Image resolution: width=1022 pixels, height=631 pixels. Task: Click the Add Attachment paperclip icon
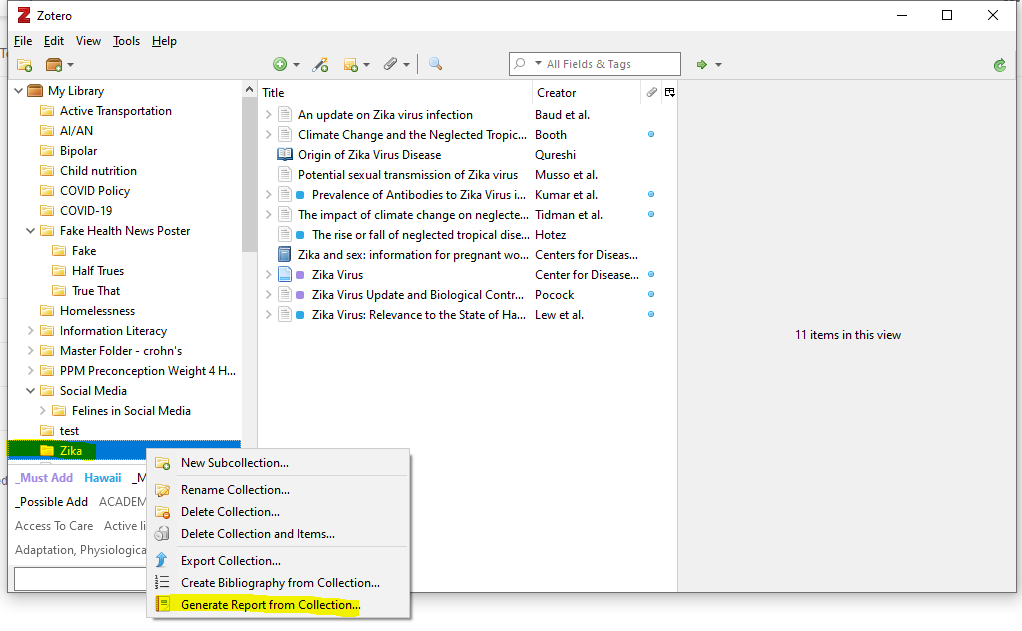[x=390, y=64]
